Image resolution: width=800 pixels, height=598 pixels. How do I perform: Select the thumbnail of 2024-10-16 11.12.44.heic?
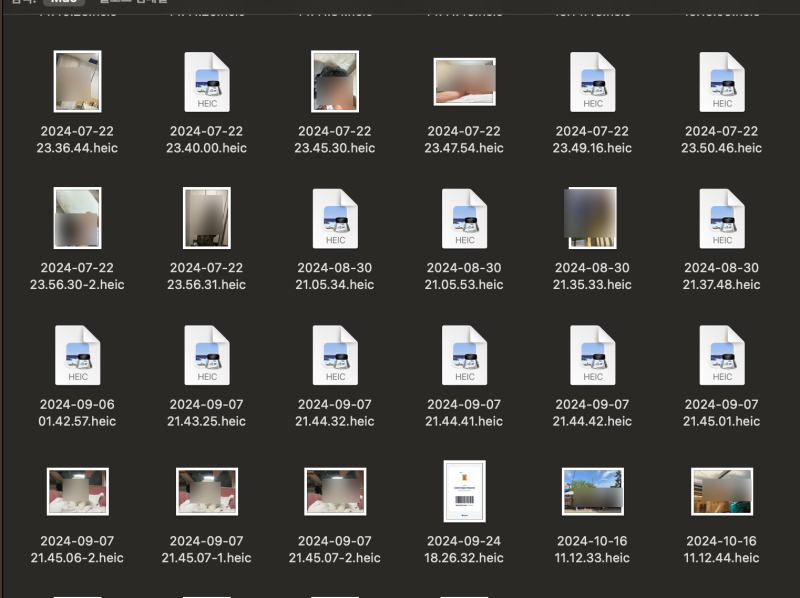click(722, 491)
